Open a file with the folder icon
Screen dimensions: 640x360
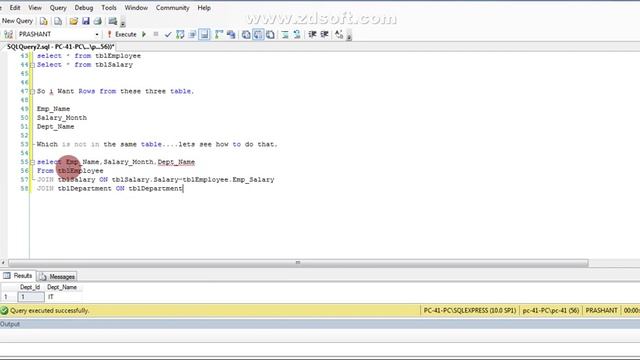[x=73, y=21]
